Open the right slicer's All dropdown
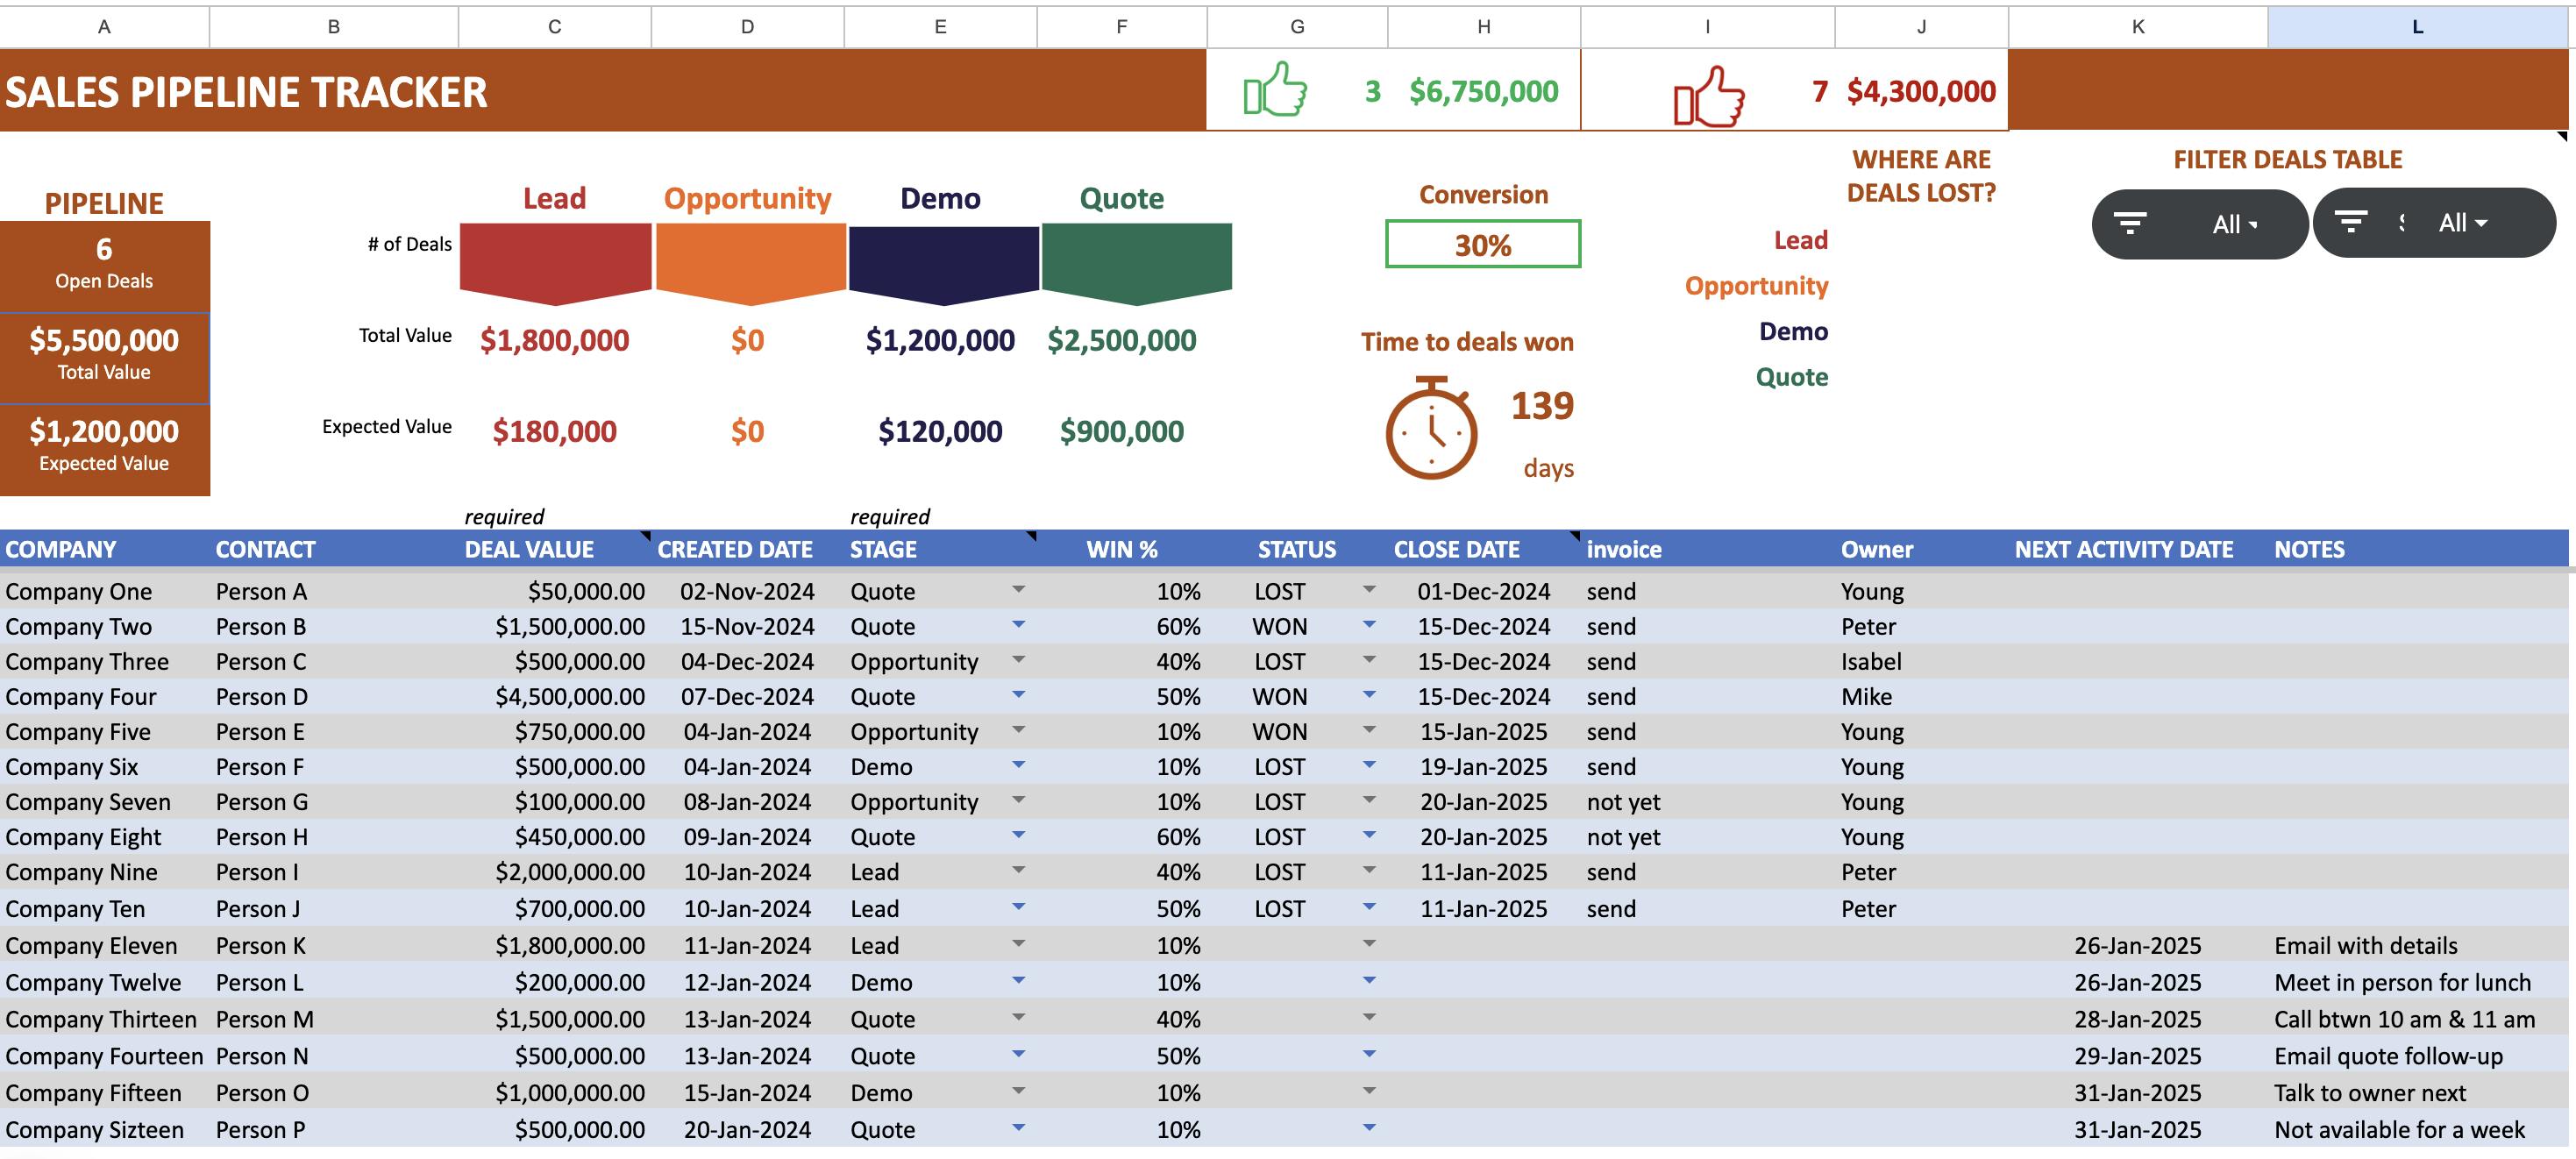The height and width of the screenshot is (1159, 2576). pos(2462,223)
